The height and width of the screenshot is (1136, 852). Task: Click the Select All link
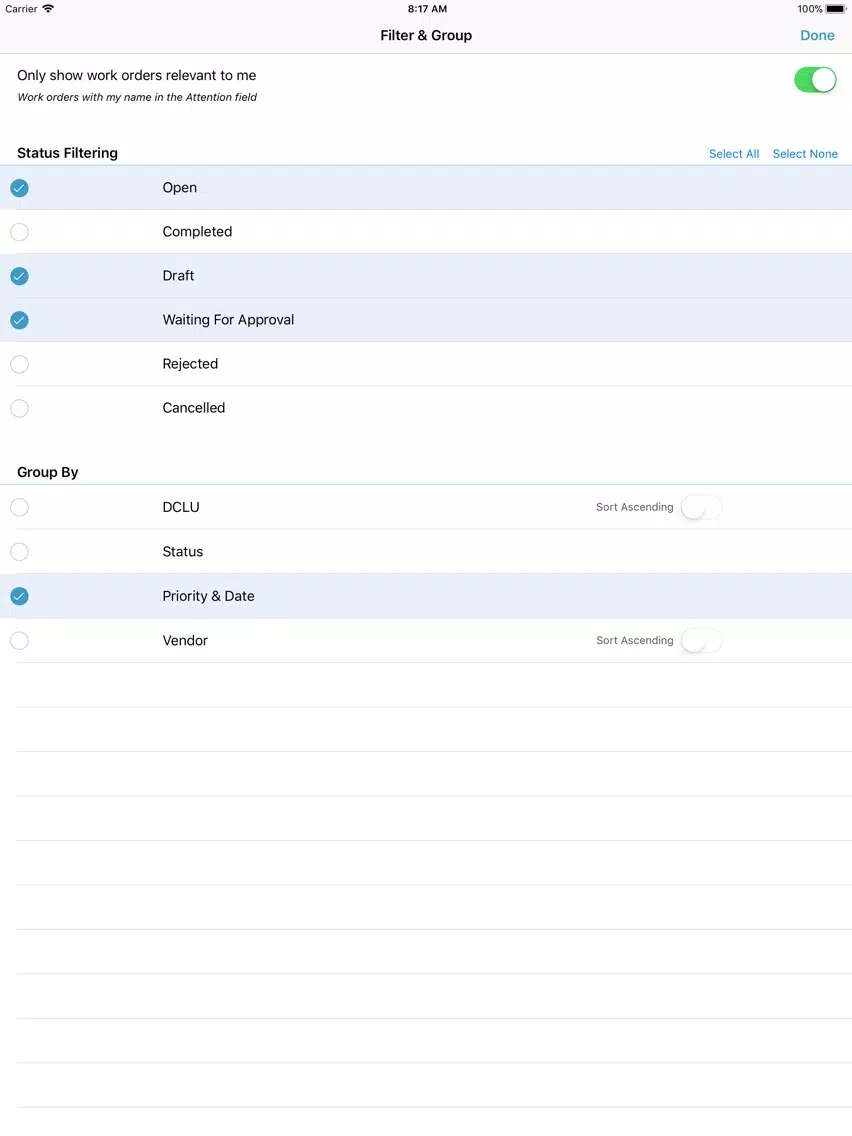click(734, 154)
